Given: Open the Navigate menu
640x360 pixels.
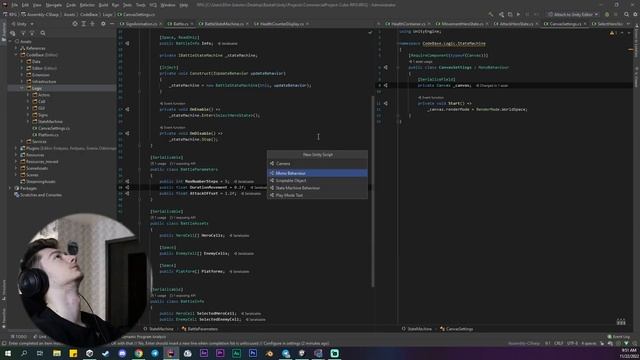Looking at the screenshot, I should (x=53, y=5).
